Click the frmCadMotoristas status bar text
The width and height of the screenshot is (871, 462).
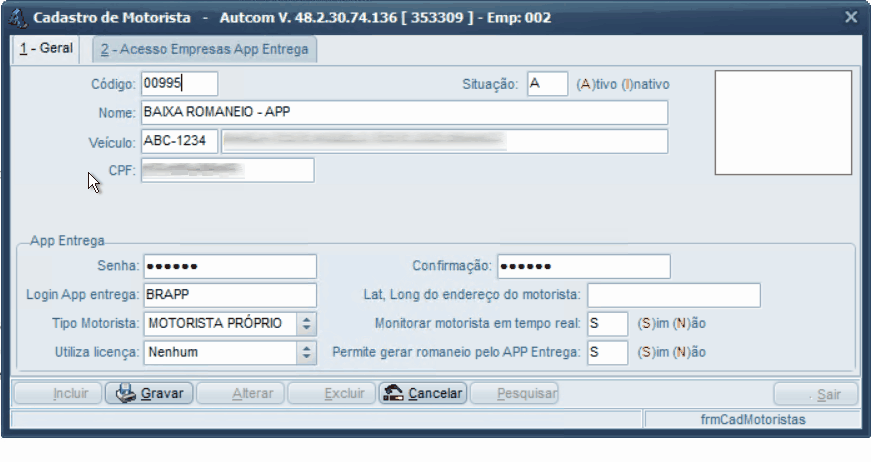pyautogui.click(x=753, y=420)
